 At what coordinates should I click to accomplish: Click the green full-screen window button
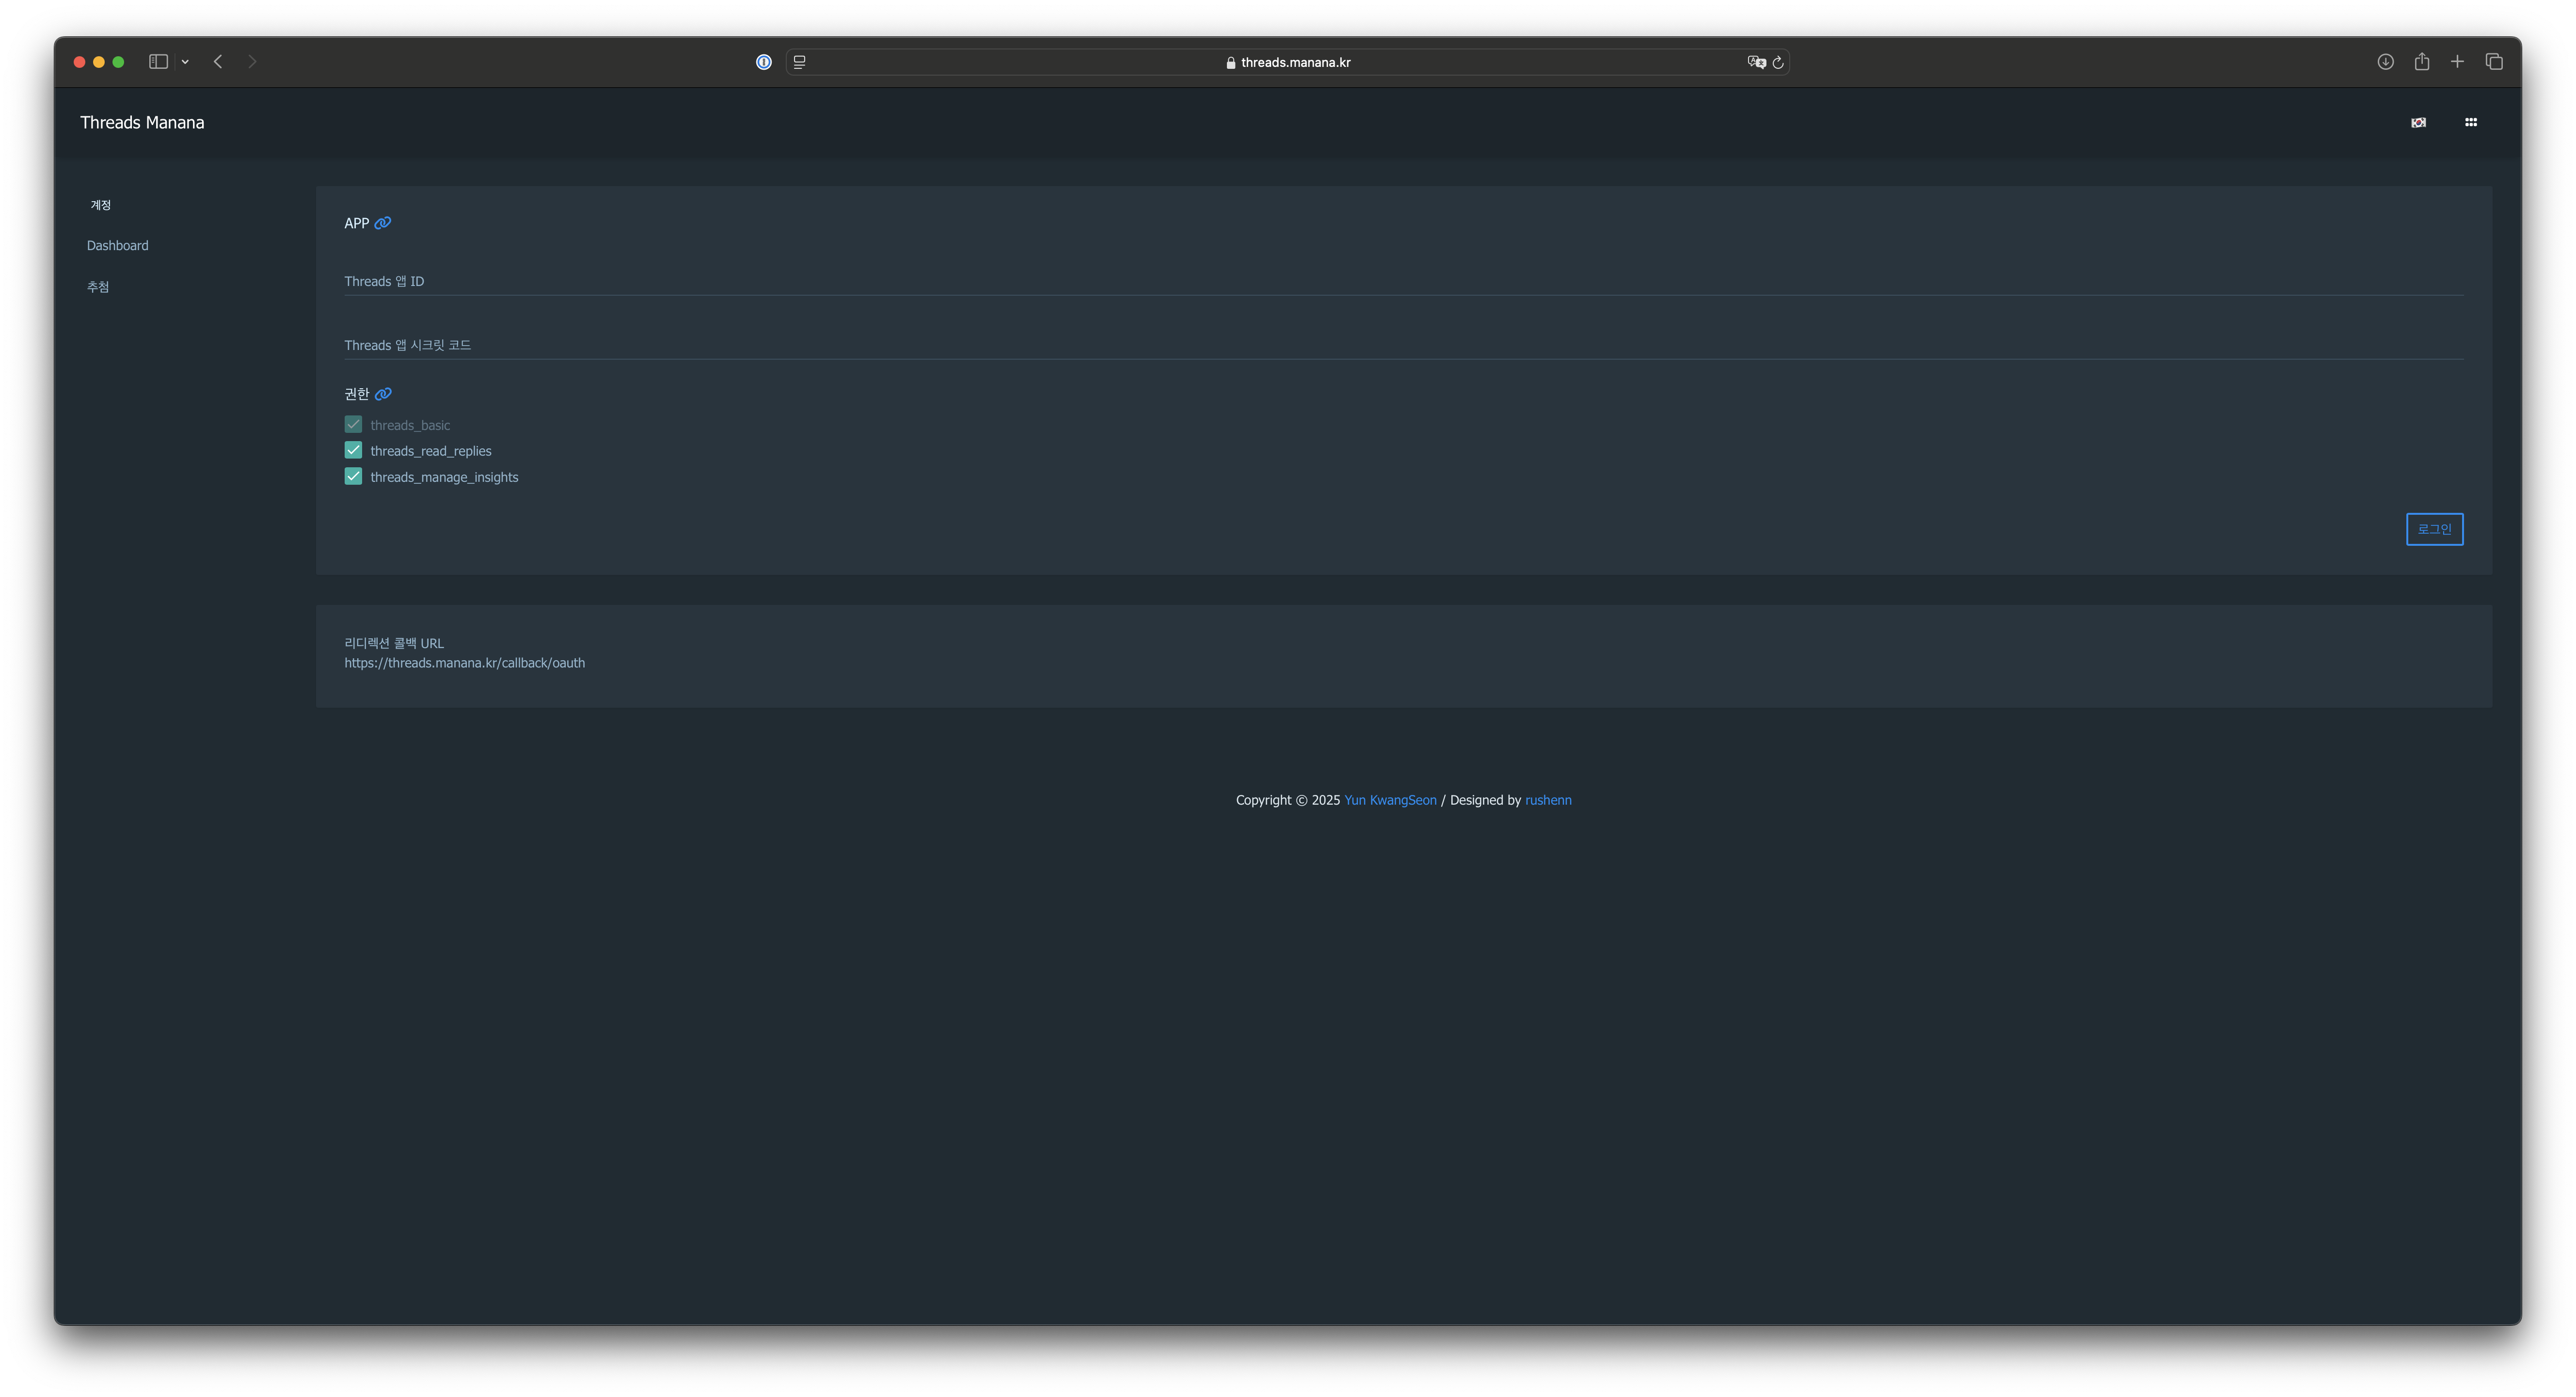point(118,62)
